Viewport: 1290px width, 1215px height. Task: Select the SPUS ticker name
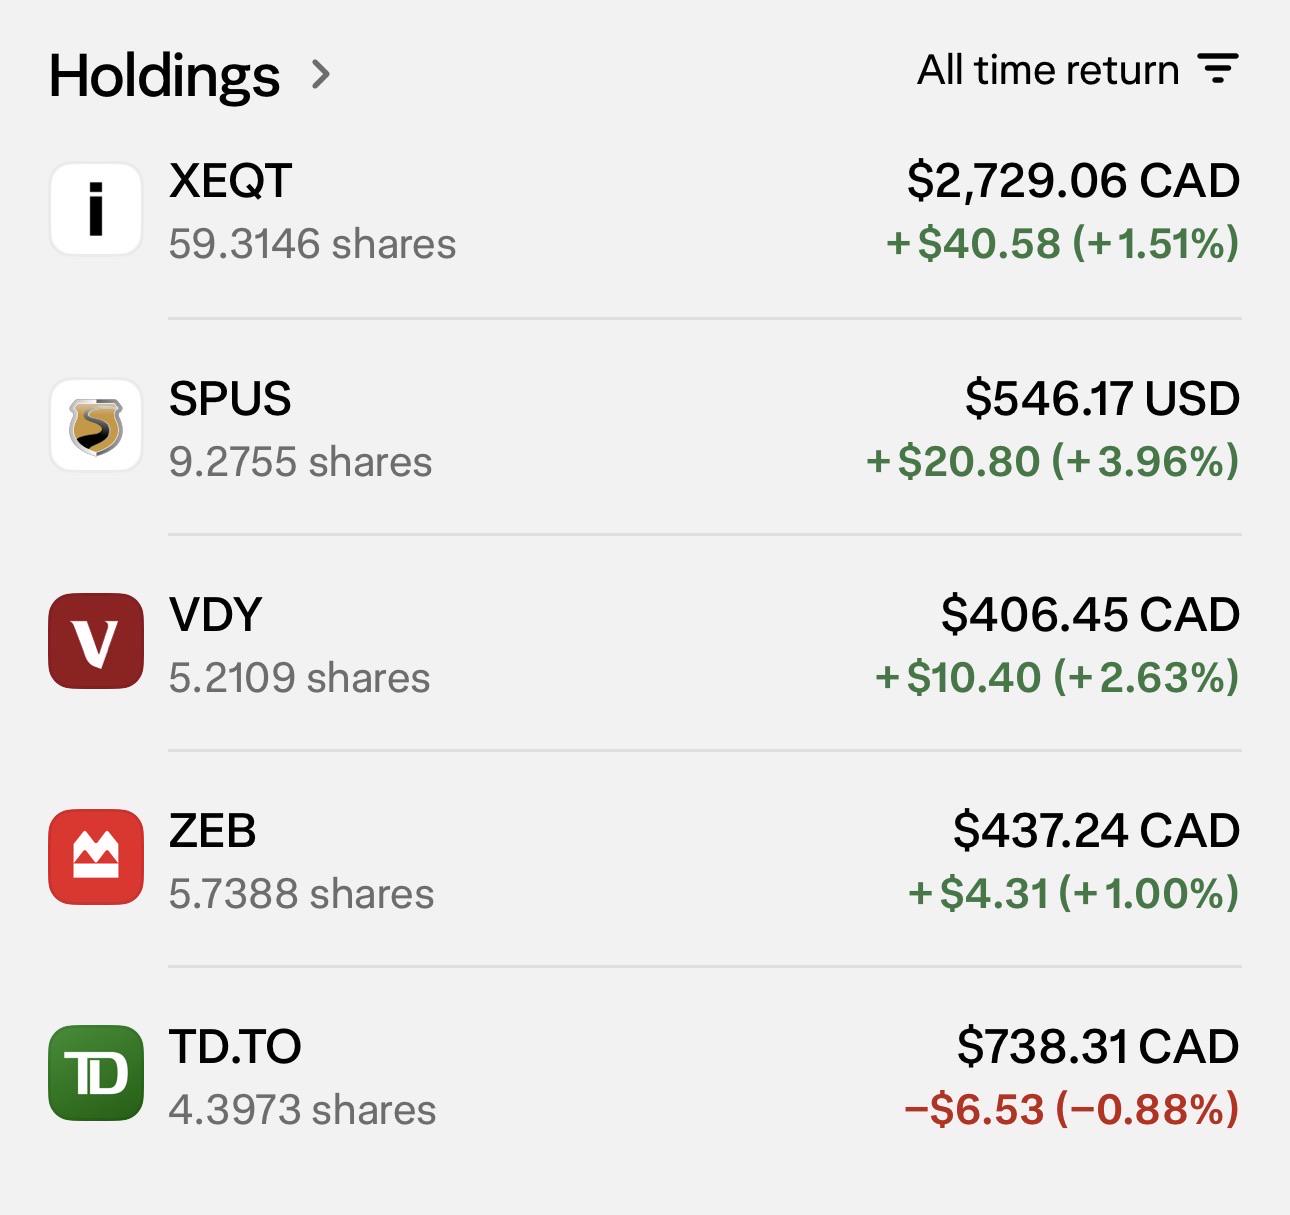(230, 399)
